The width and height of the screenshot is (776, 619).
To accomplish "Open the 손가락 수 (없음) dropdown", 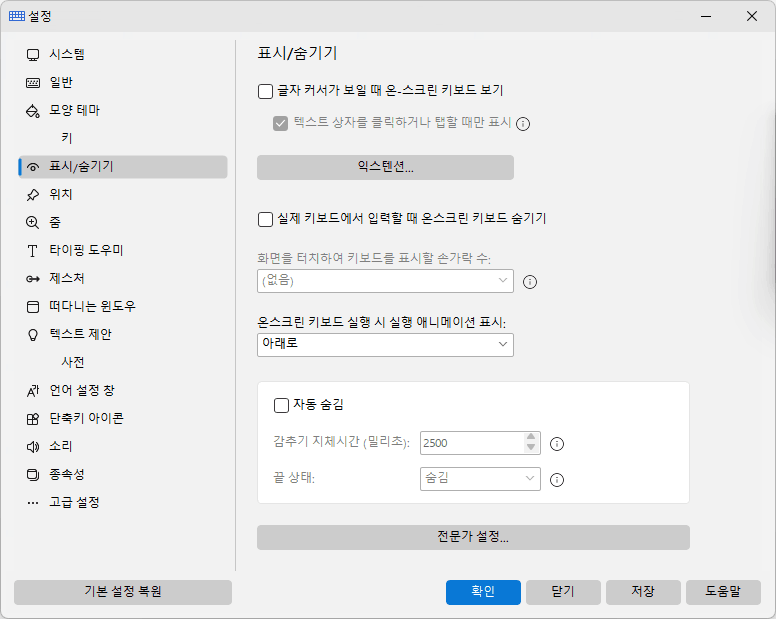I will coord(385,281).
